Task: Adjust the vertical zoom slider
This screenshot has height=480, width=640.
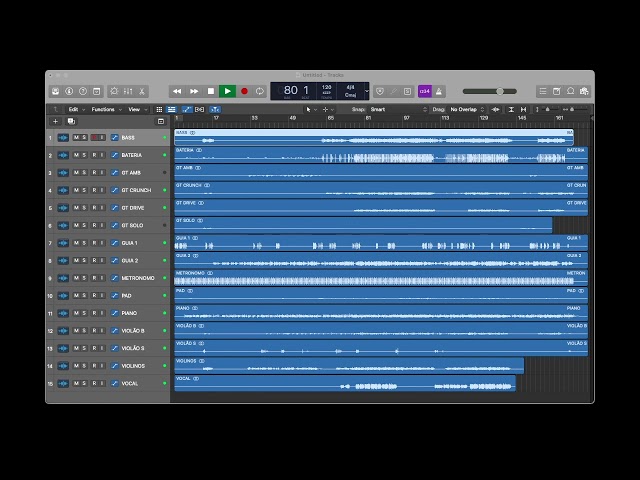Action: click(547, 109)
